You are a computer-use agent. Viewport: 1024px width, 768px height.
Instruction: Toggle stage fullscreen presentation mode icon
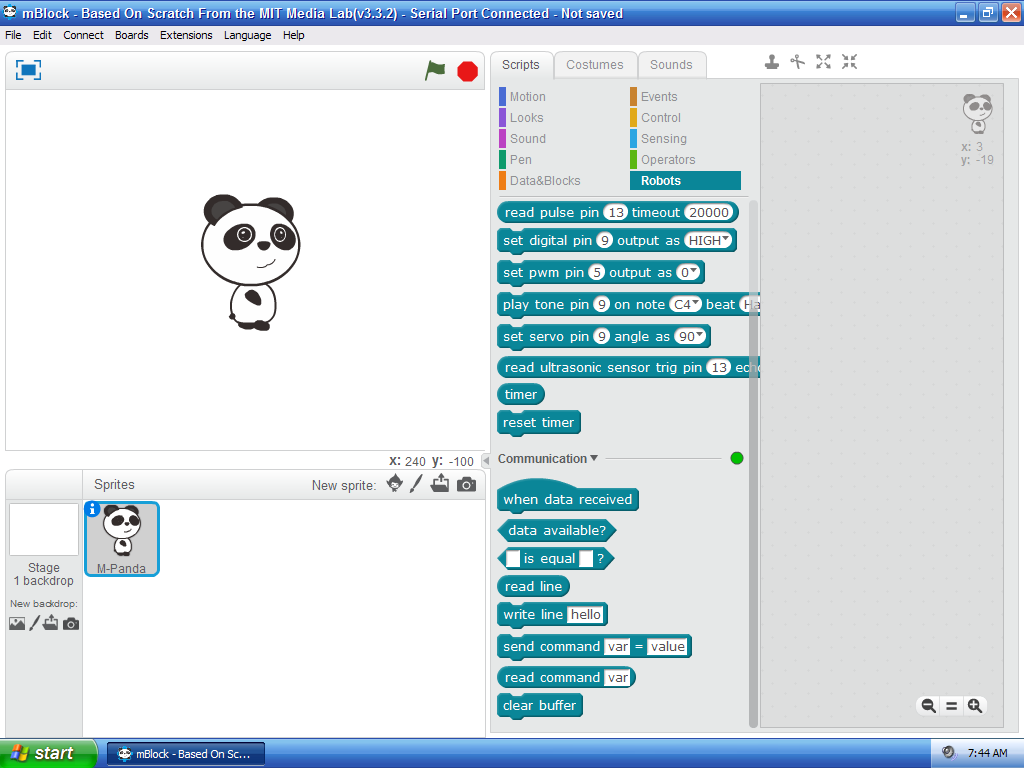[28, 70]
